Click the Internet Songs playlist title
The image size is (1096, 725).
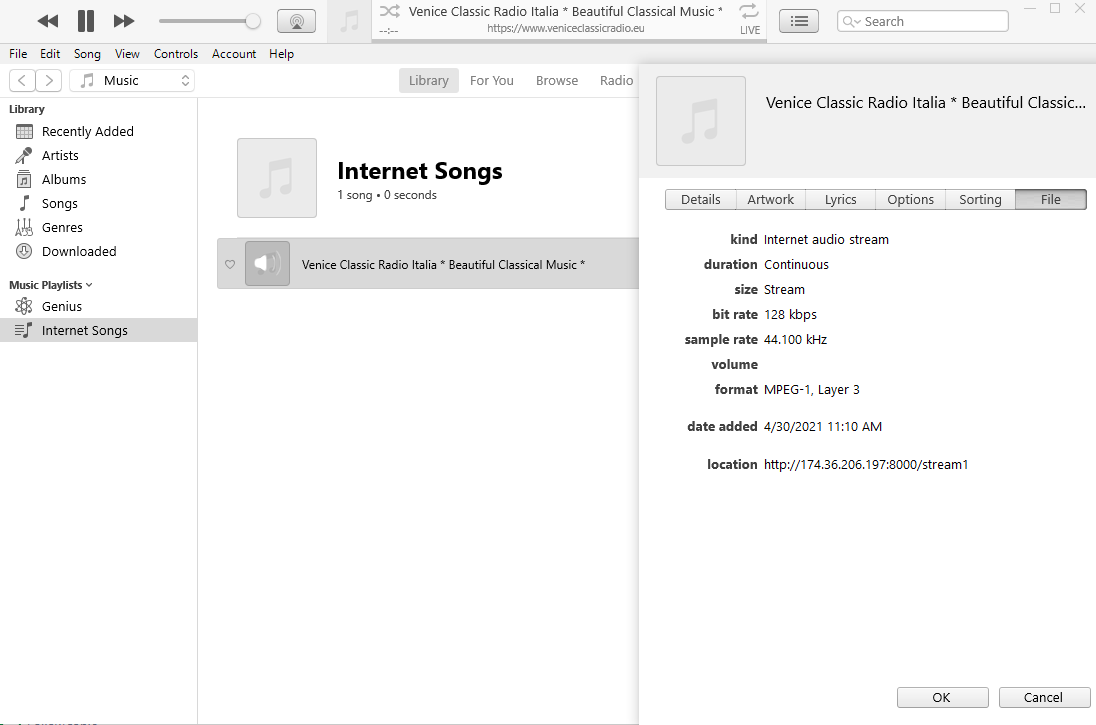(419, 171)
